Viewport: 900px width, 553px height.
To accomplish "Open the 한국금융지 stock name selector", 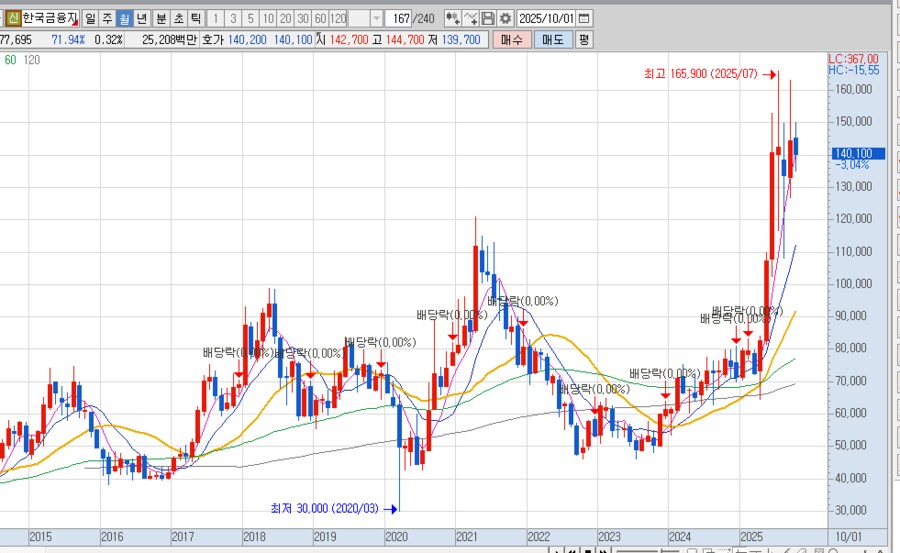I will click(50, 18).
